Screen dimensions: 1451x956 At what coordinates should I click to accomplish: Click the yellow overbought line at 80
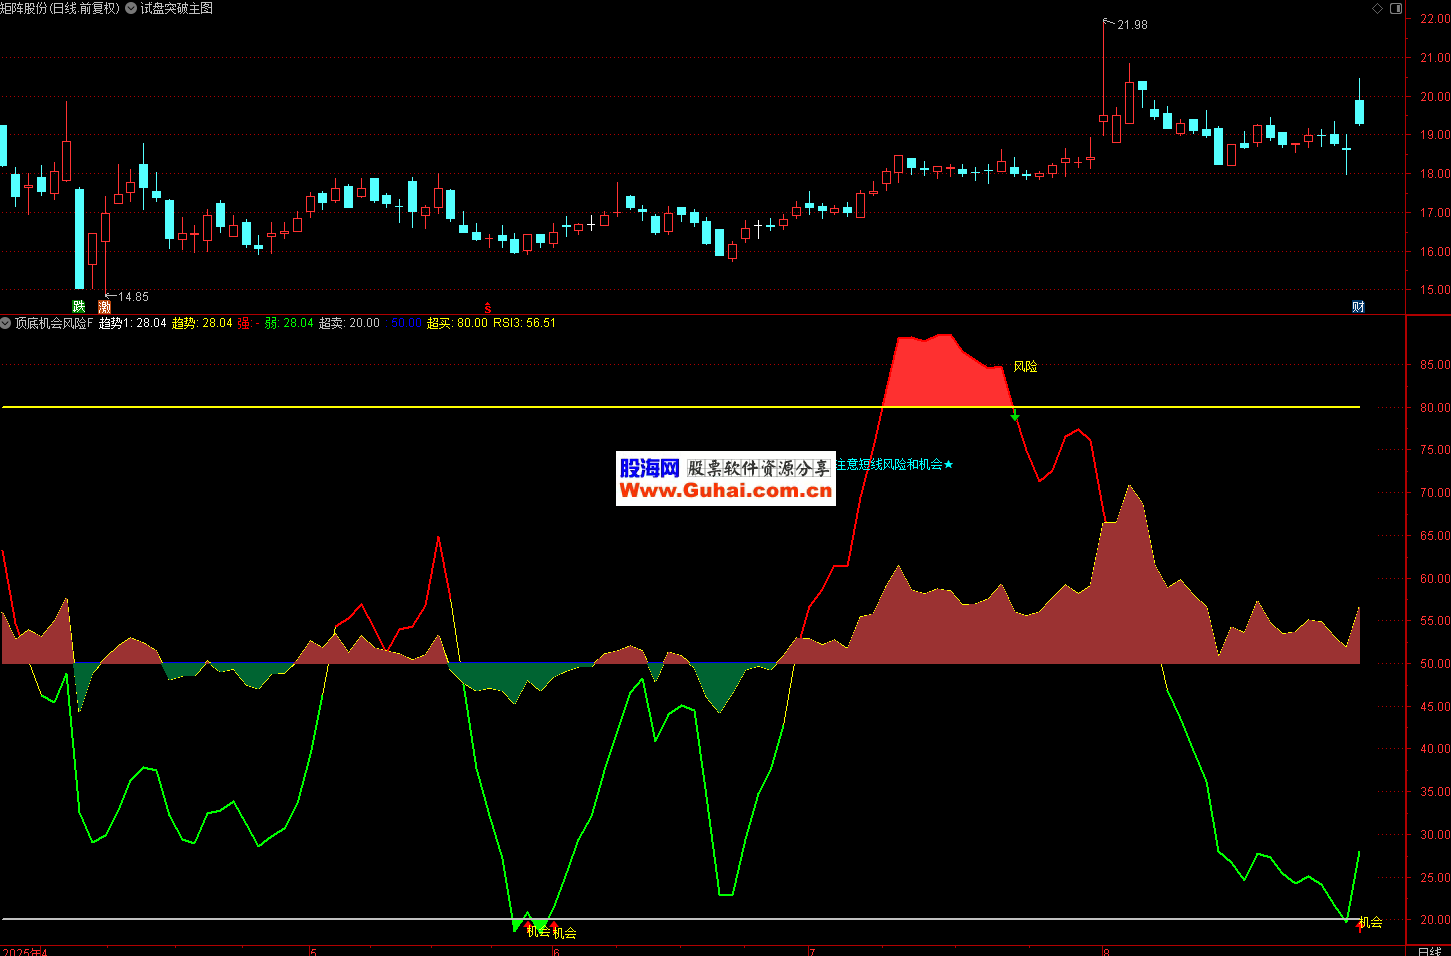tap(680, 407)
